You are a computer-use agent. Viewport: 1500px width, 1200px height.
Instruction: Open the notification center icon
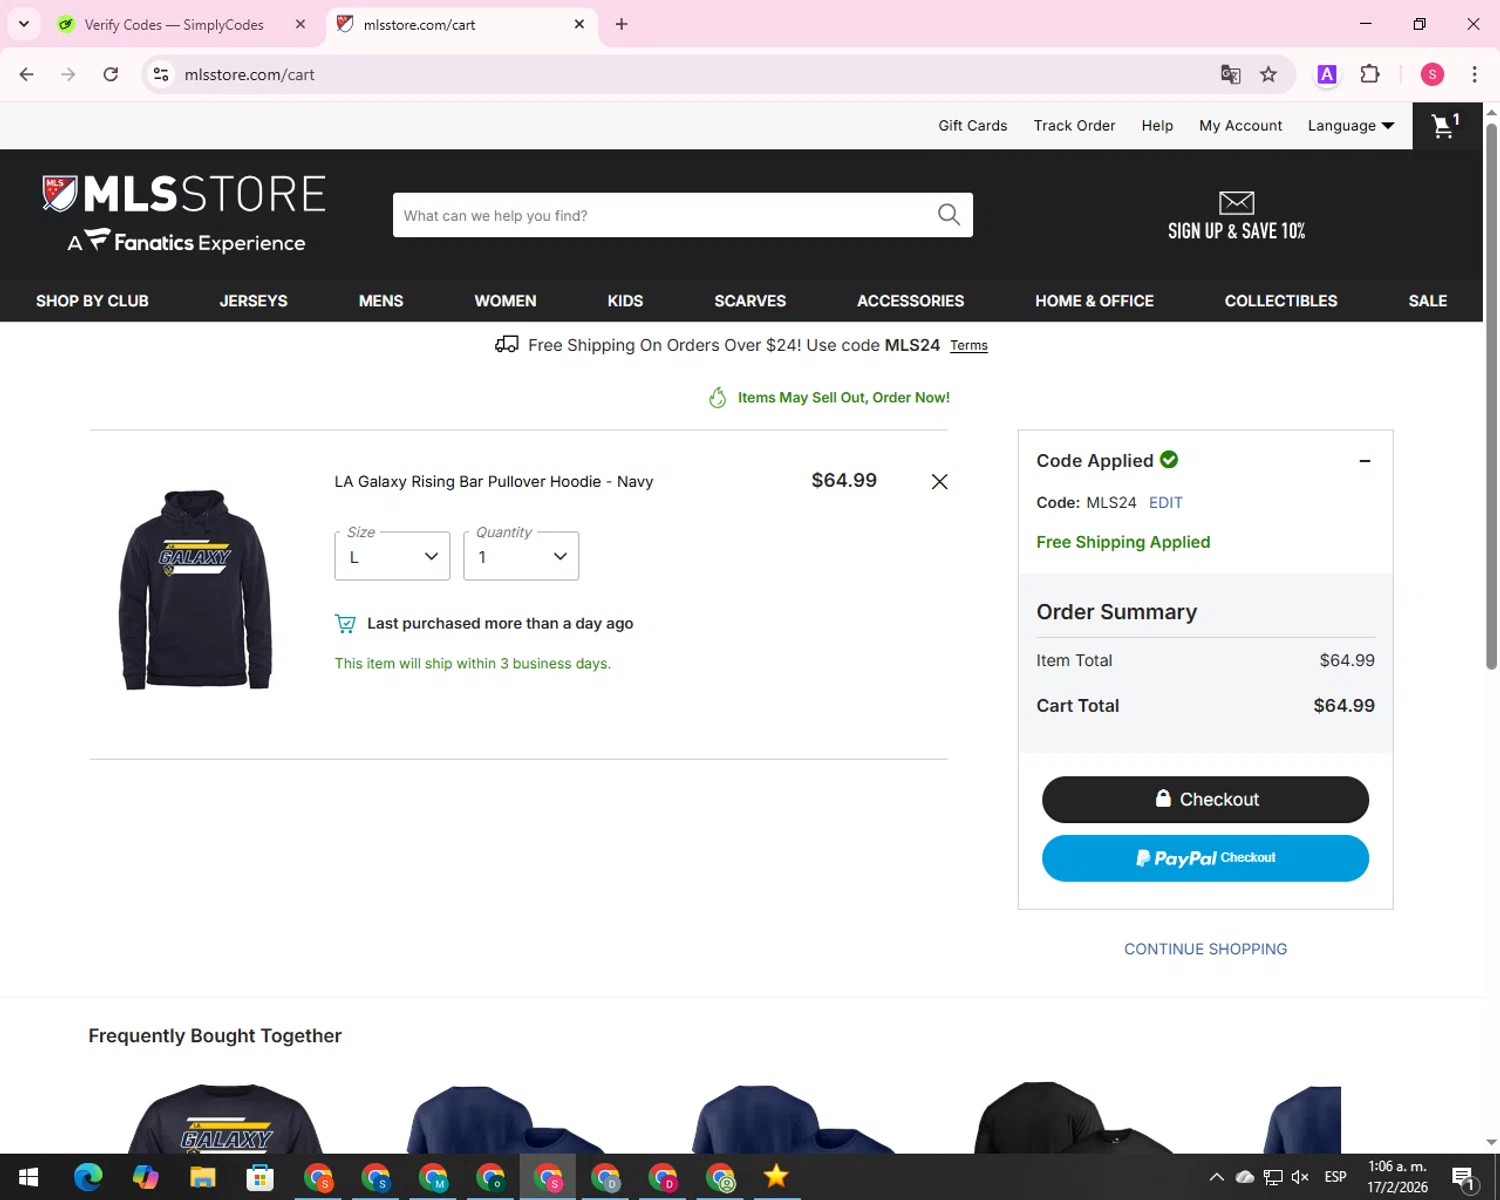point(1464,1178)
